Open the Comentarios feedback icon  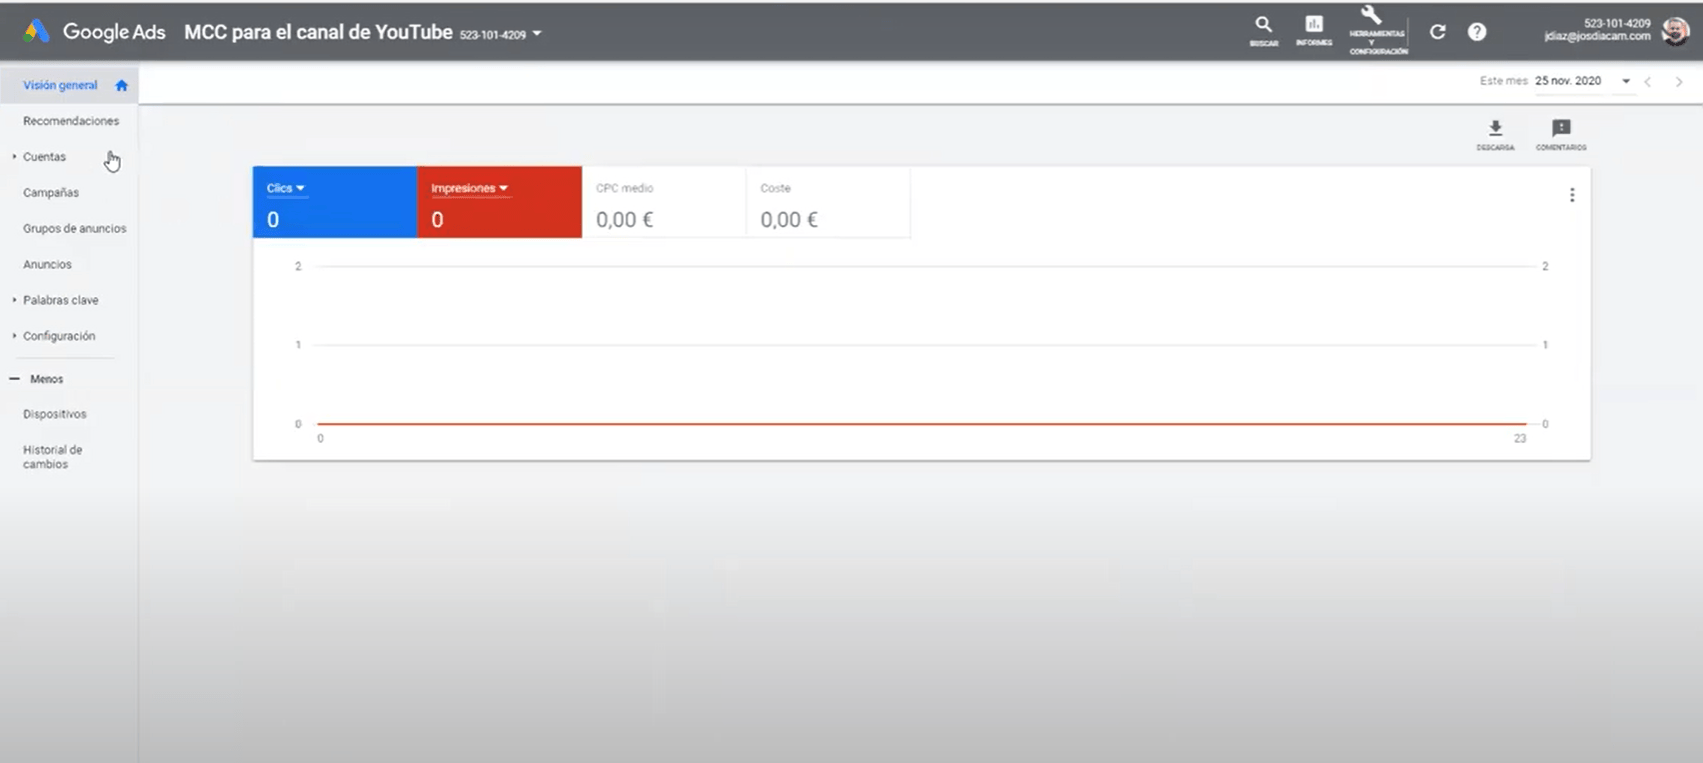click(x=1561, y=129)
